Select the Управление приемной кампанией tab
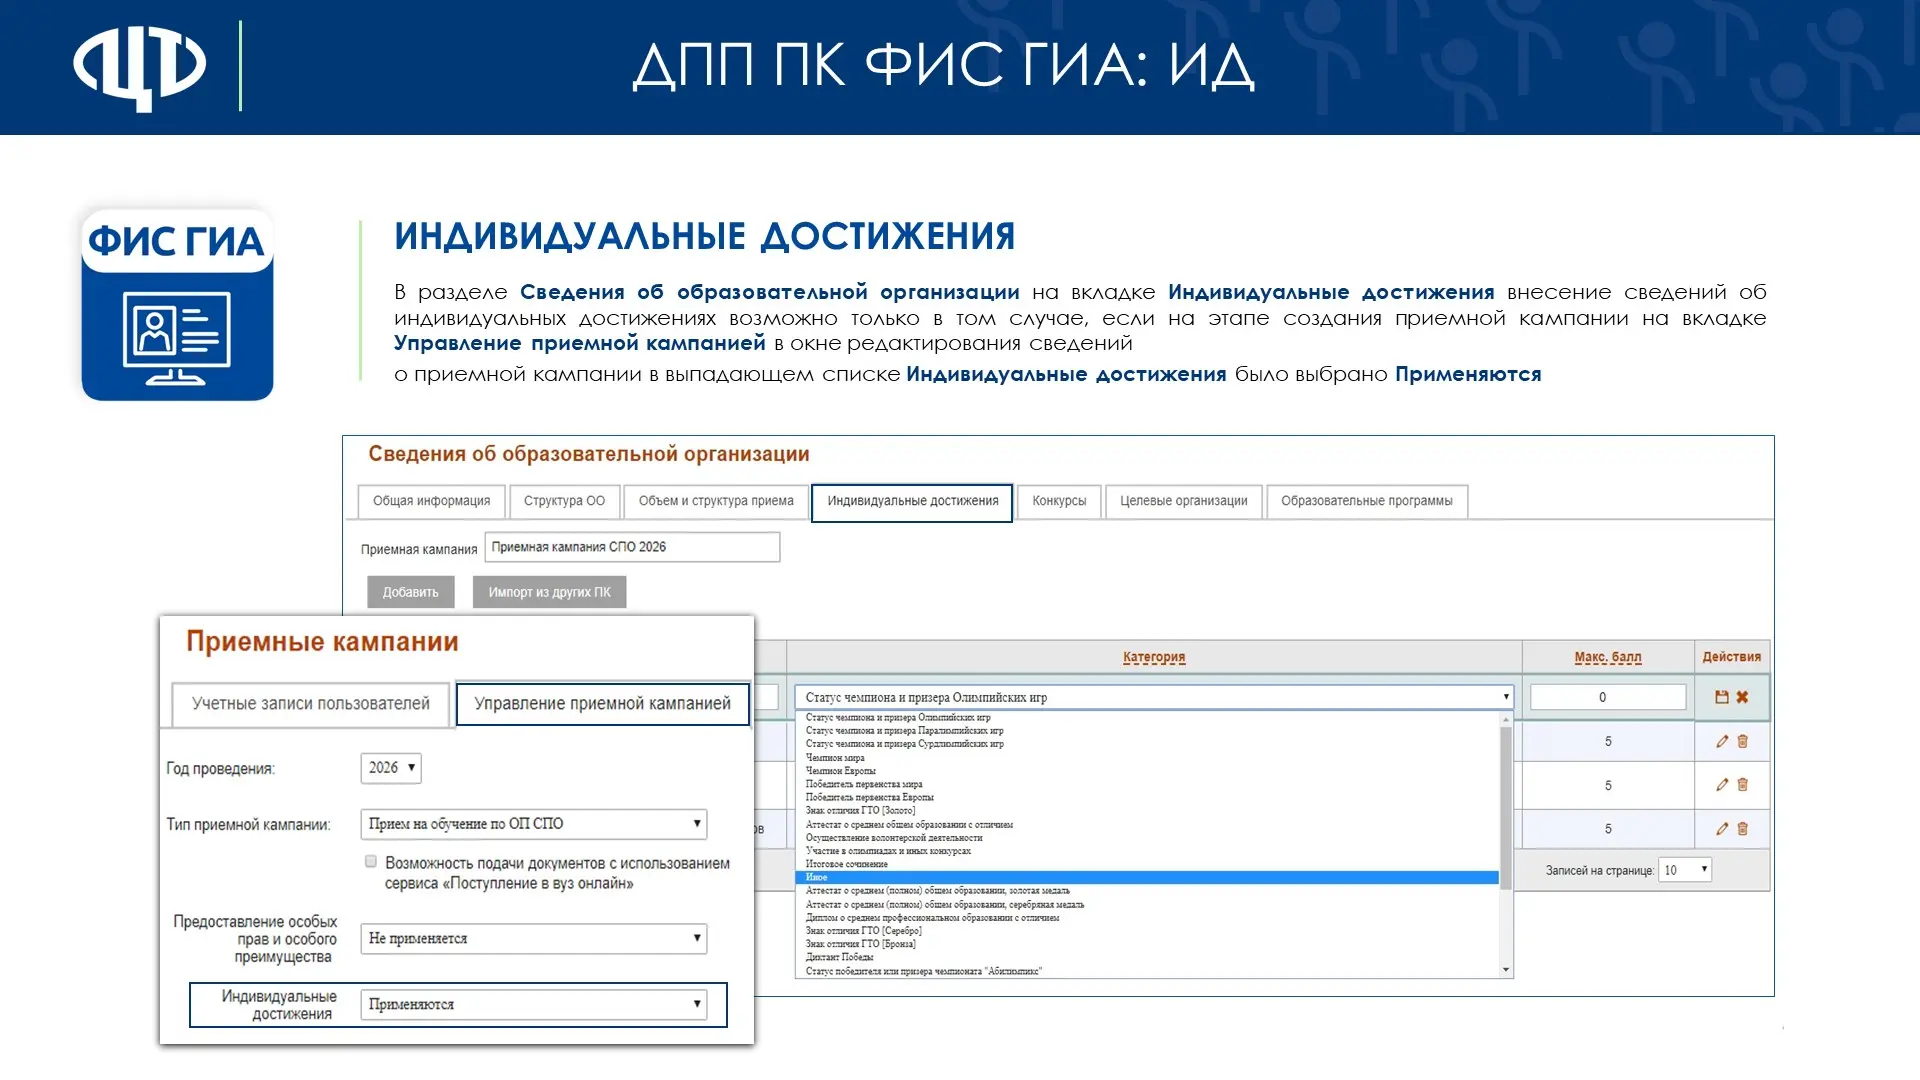Screen dimensions: 1920x1080 (x=603, y=704)
